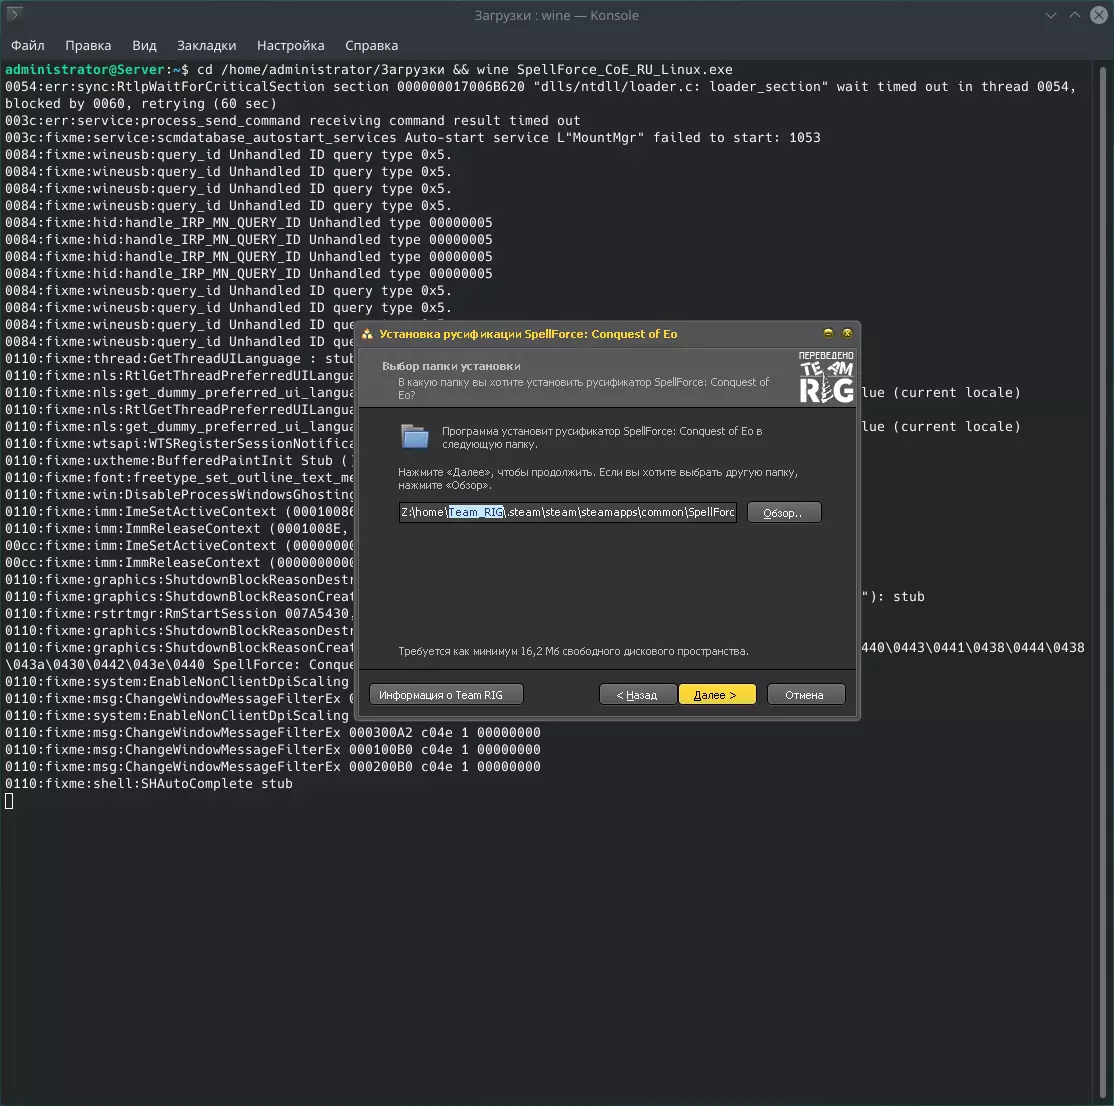Click the installation path input field

567,512
